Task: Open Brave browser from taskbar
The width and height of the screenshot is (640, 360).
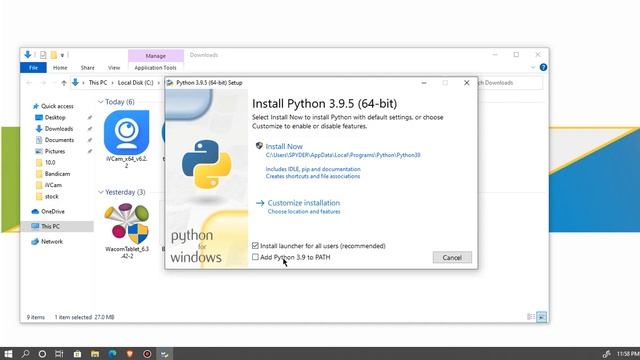Action: pos(130,354)
